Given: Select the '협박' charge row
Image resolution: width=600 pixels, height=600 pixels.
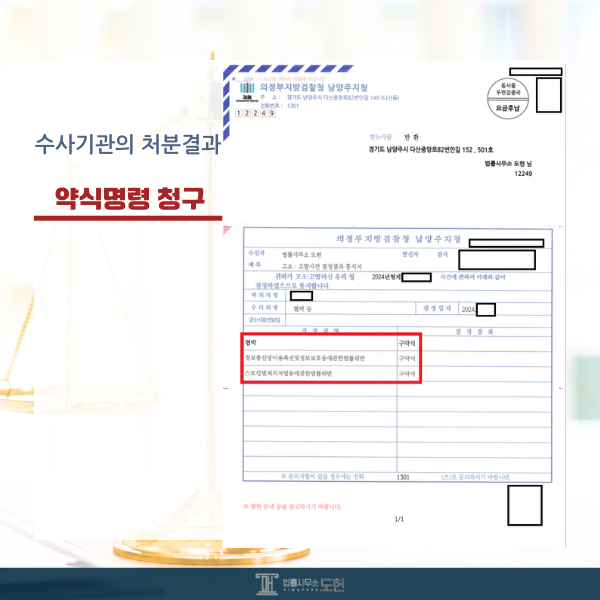Looking at the screenshot, I should click(251, 343).
